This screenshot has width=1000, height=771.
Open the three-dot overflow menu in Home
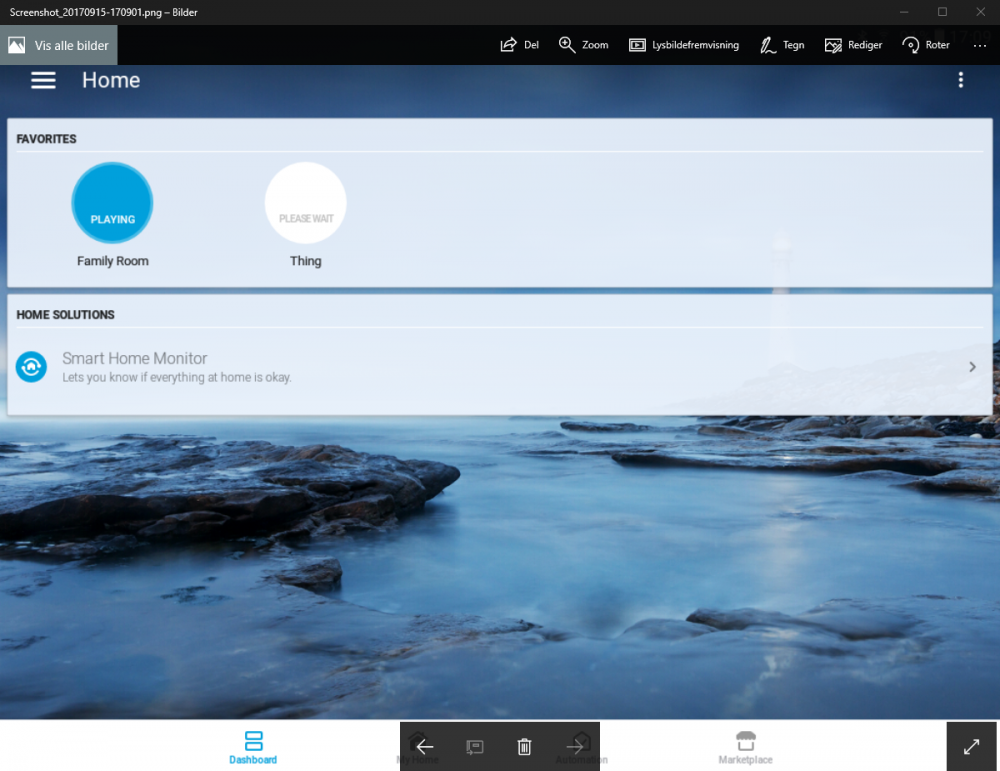coord(960,80)
